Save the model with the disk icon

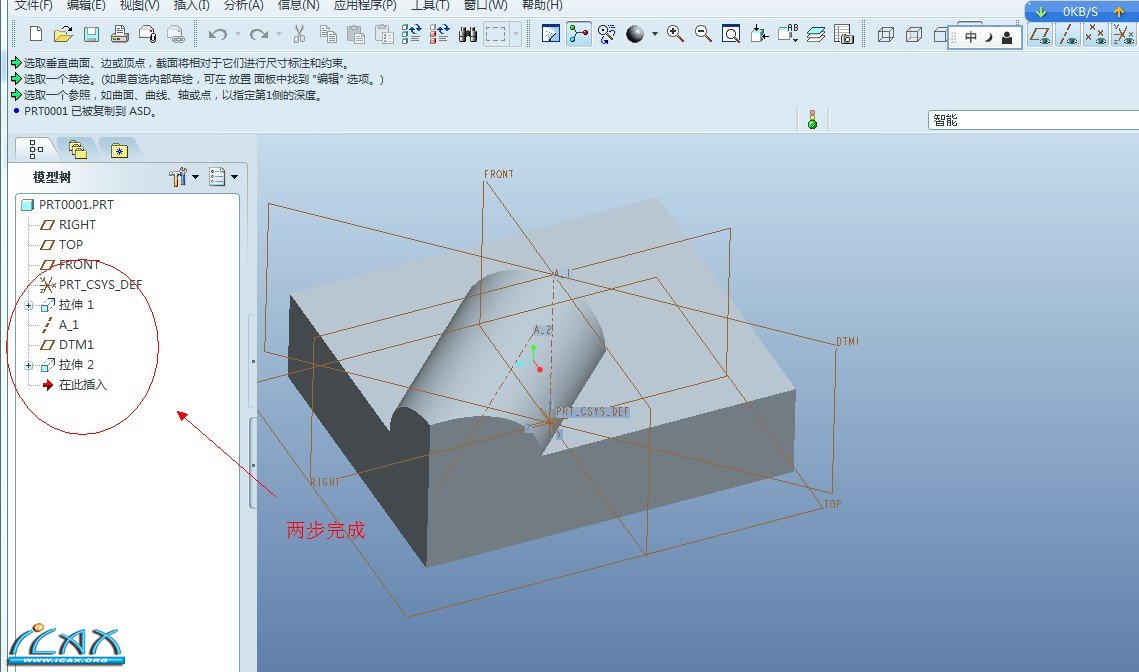coord(91,35)
